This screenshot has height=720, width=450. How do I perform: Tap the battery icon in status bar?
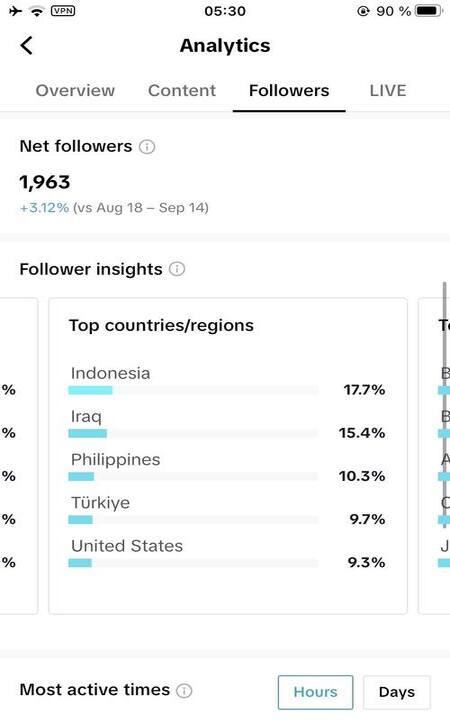pos(429,11)
